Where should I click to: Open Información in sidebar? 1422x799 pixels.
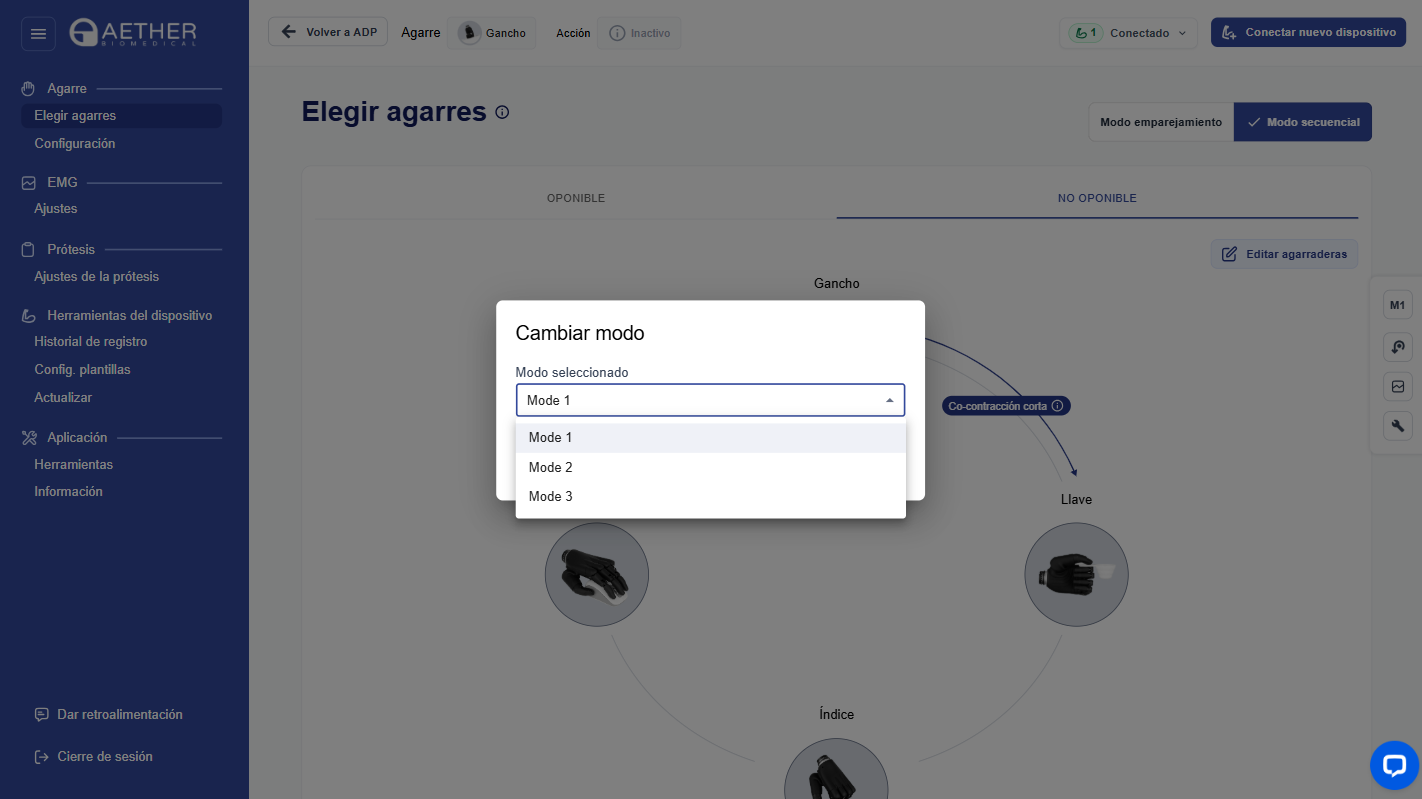coord(69,492)
